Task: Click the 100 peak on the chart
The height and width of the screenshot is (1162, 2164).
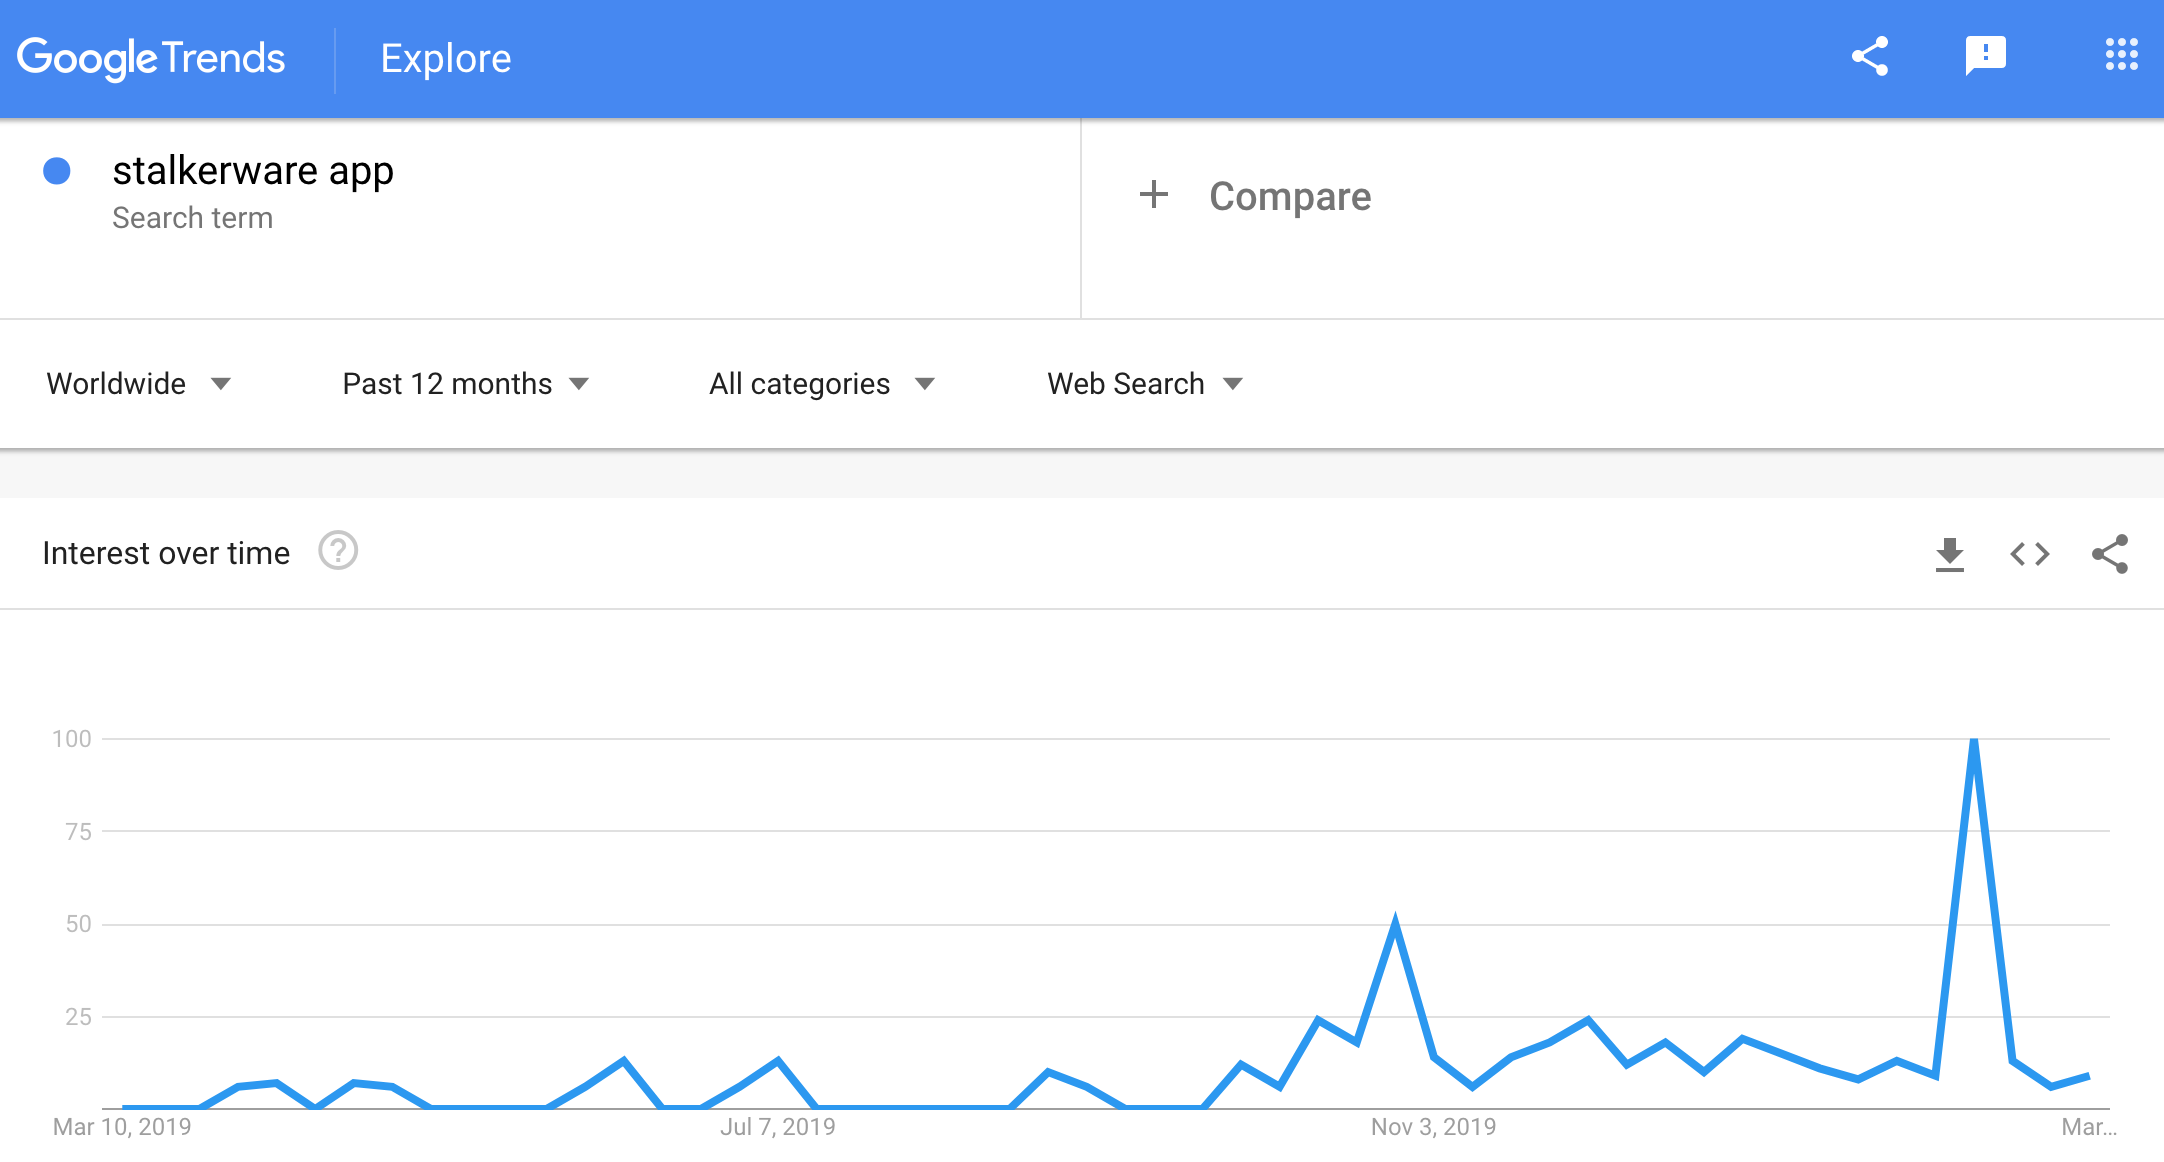Action: [1974, 741]
